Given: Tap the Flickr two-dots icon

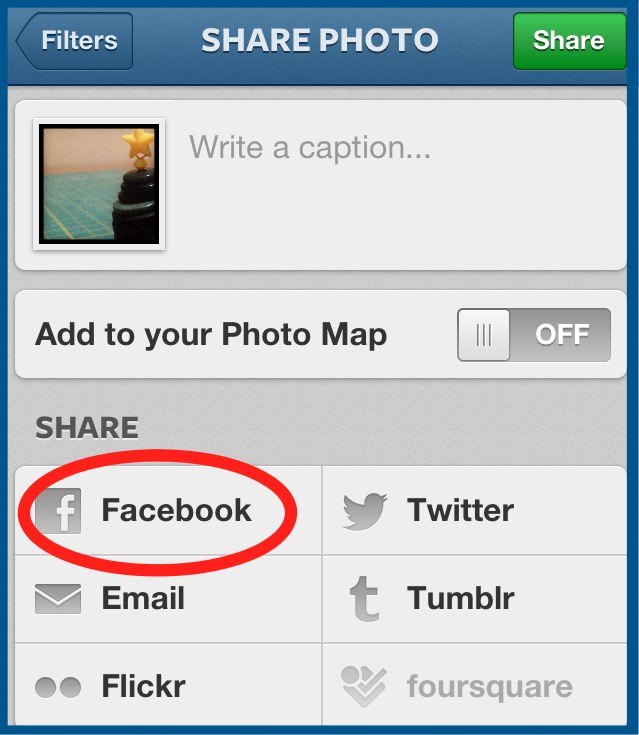Looking at the screenshot, I should 58,687.
